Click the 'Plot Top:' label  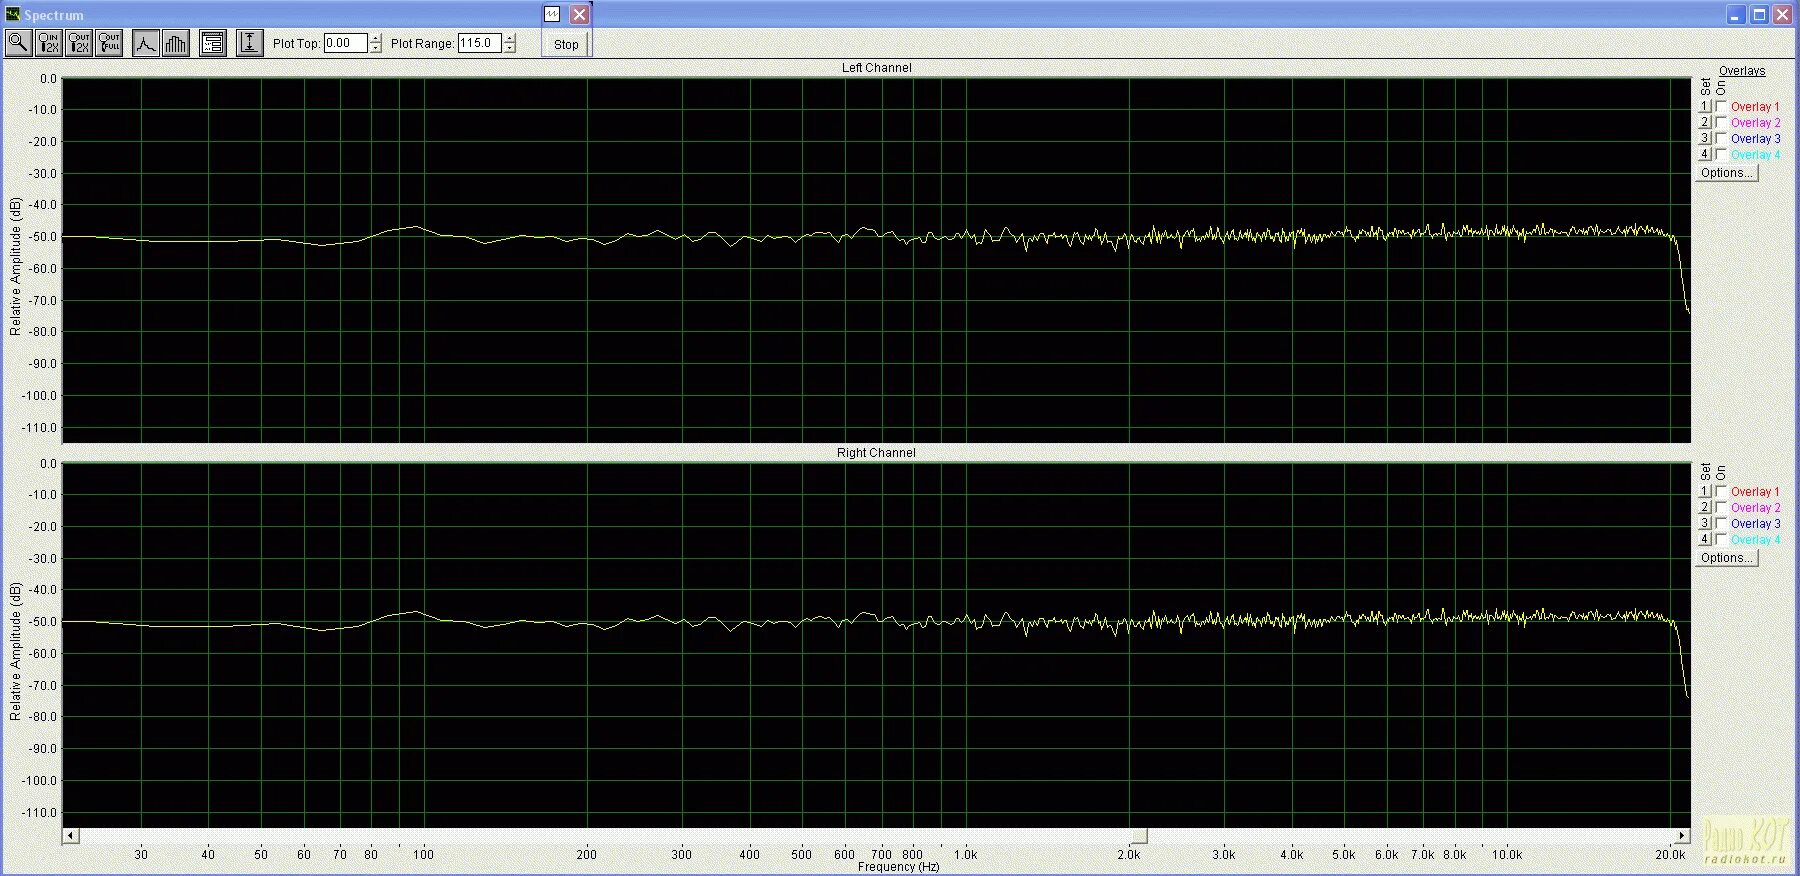tap(296, 44)
